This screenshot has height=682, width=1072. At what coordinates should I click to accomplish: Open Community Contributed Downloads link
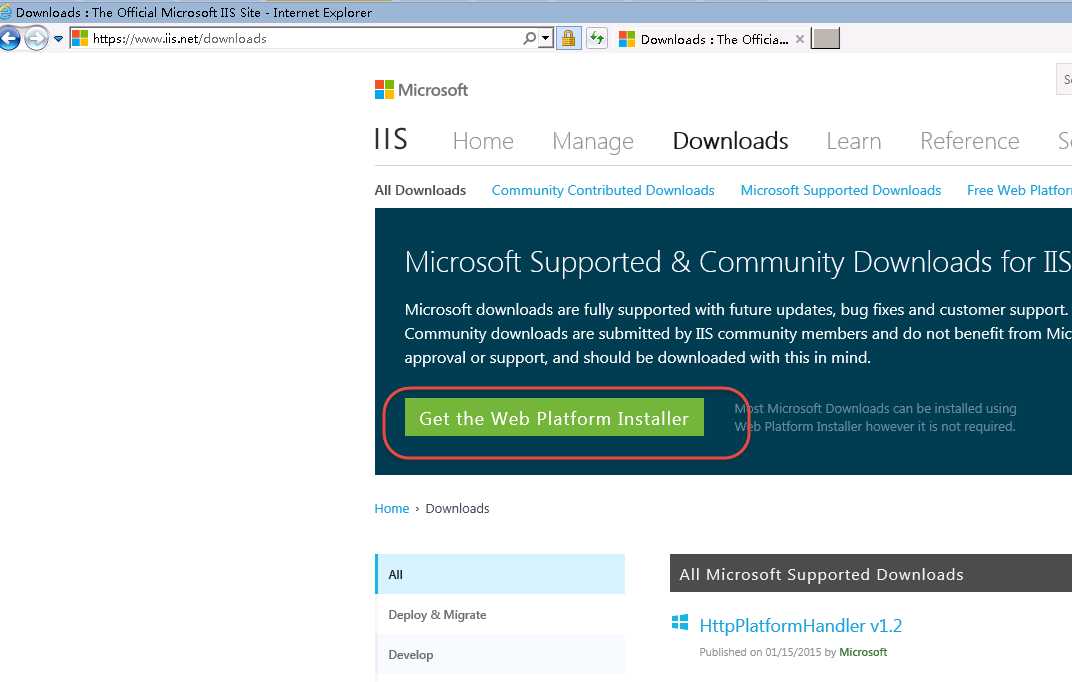(x=603, y=190)
